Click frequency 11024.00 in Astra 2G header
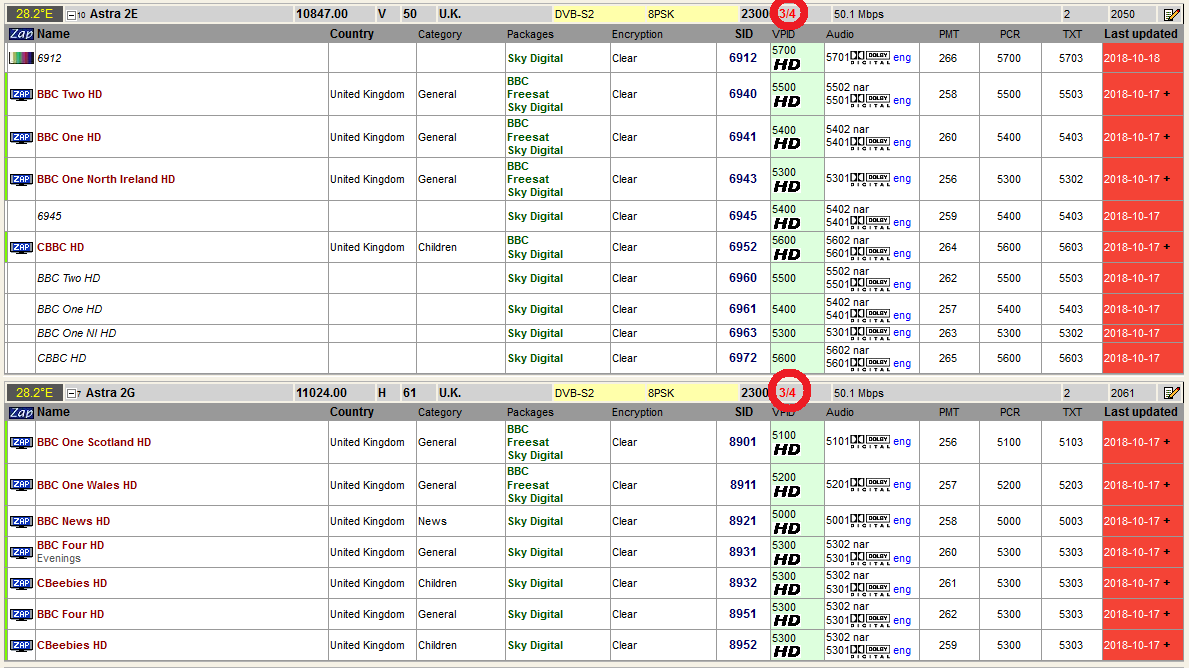The height and width of the screenshot is (668, 1189). (x=322, y=393)
